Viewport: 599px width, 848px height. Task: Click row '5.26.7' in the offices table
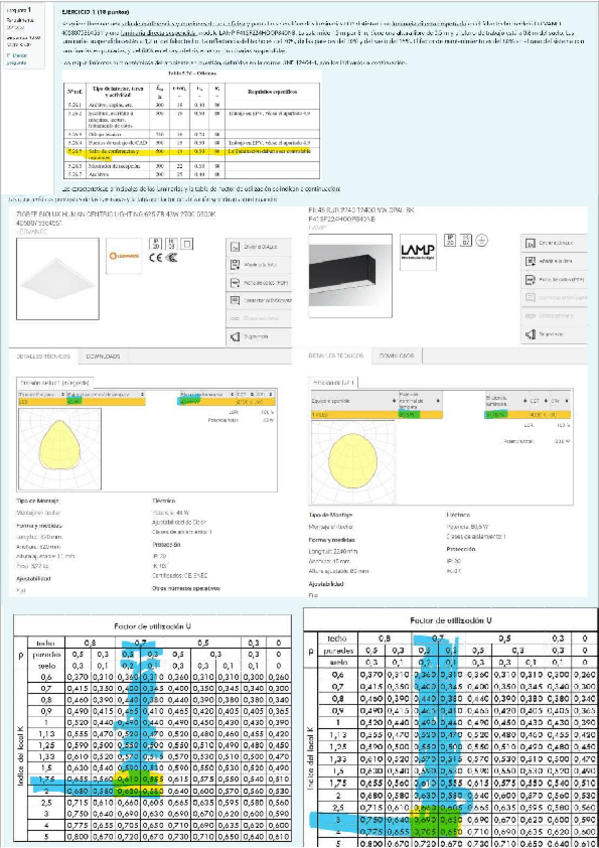(191, 174)
